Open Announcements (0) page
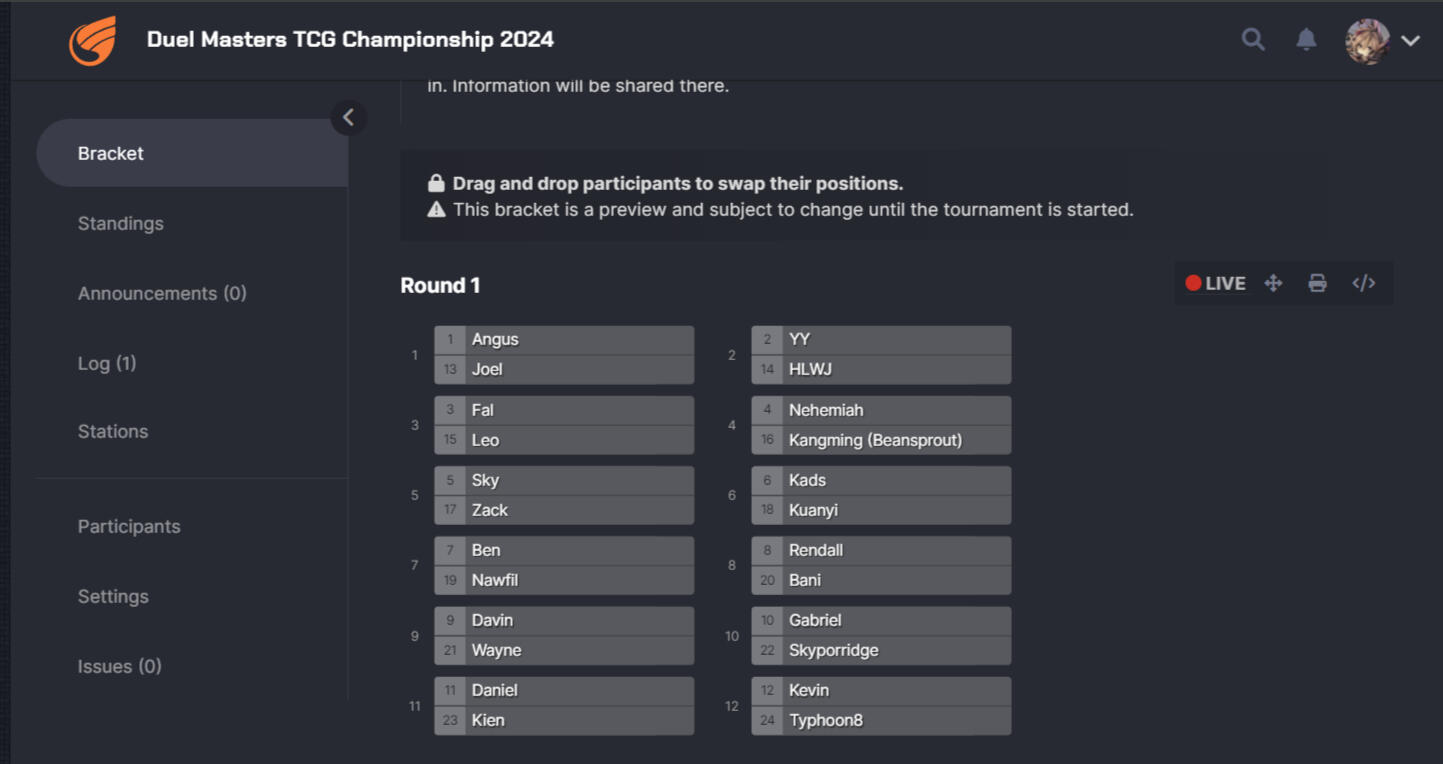The height and width of the screenshot is (764, 1443). pos(162,293)
